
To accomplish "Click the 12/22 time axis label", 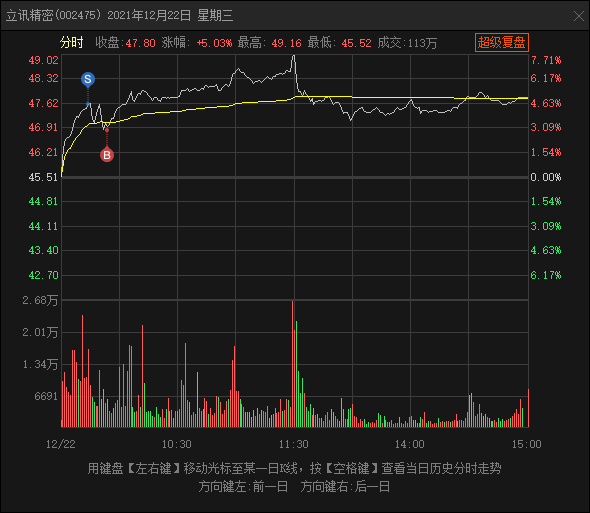I will 61,444.
